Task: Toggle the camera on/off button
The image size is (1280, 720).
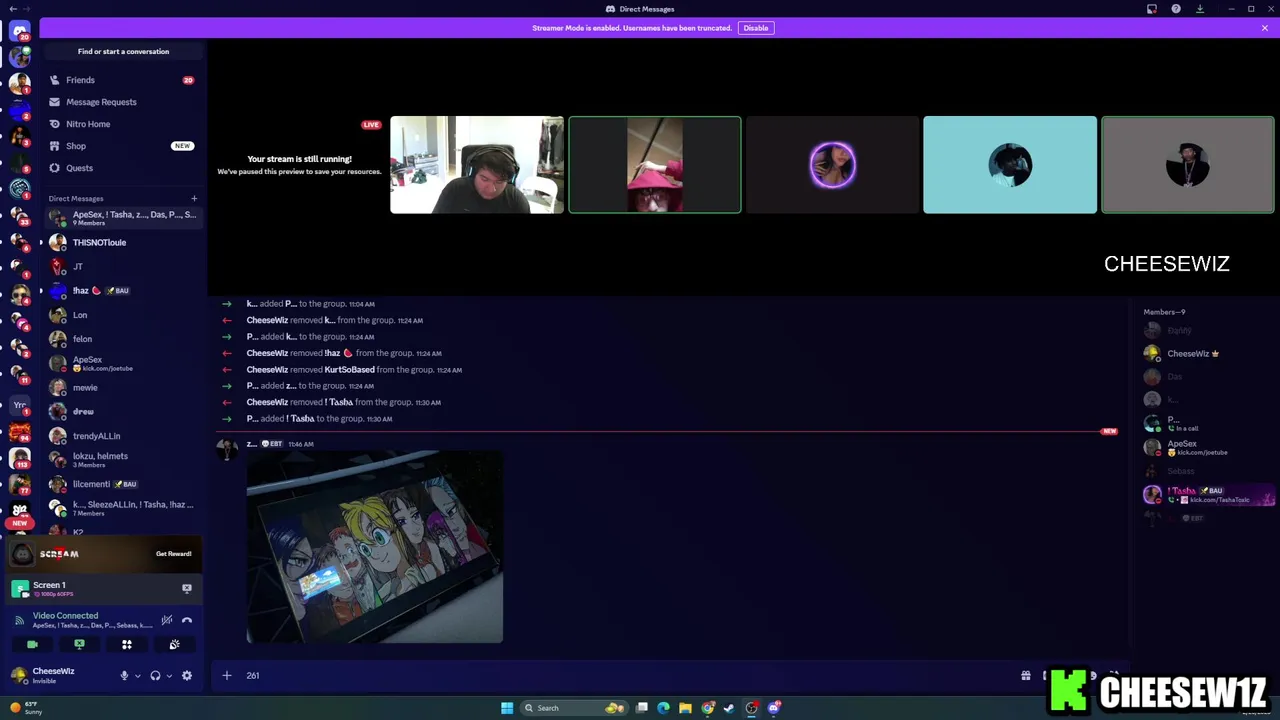Action: tap(32, 645)
